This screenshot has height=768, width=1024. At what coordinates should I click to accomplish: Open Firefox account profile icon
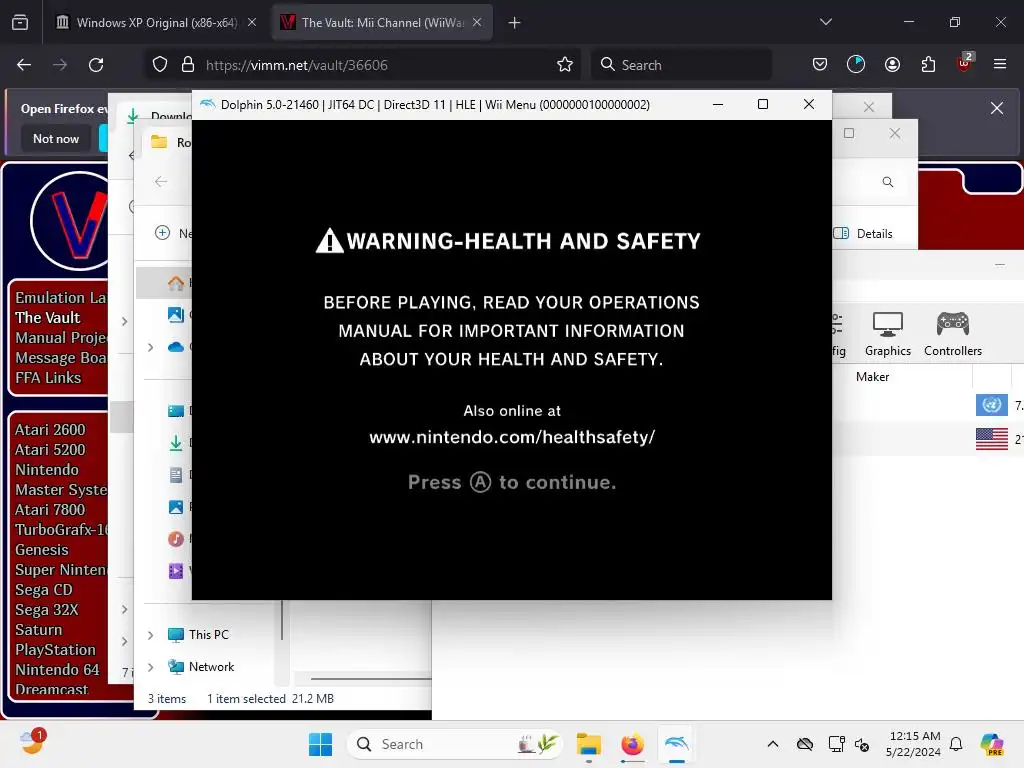click(x=892, y=64)
